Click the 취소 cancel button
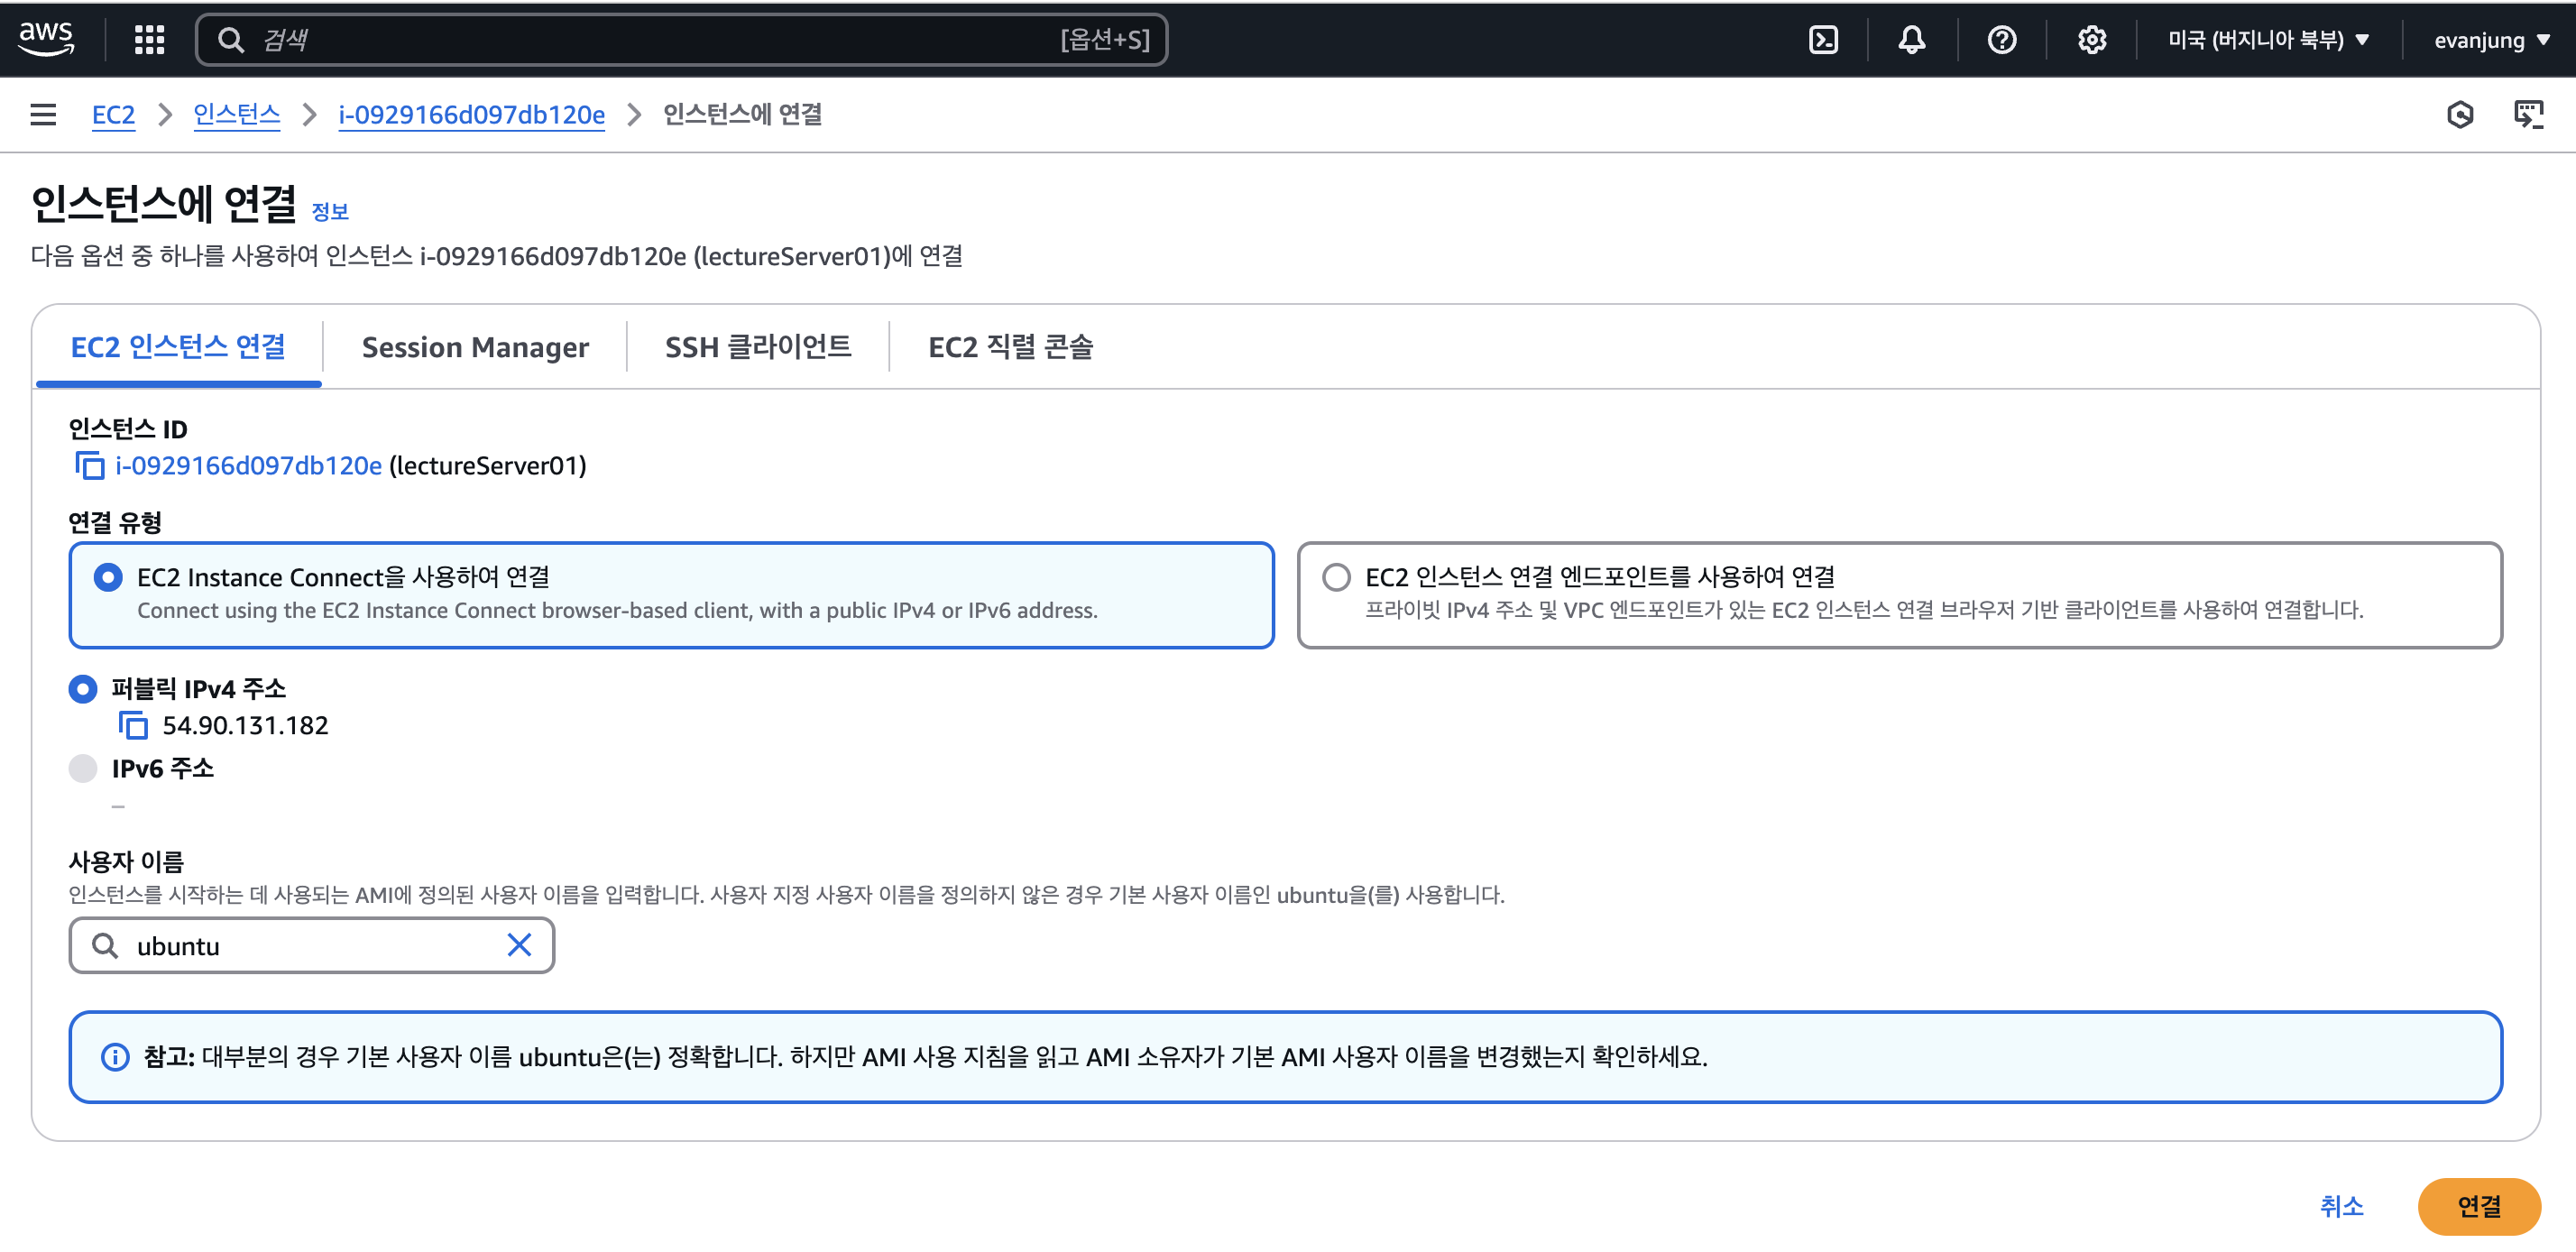 point(2341,1206)
